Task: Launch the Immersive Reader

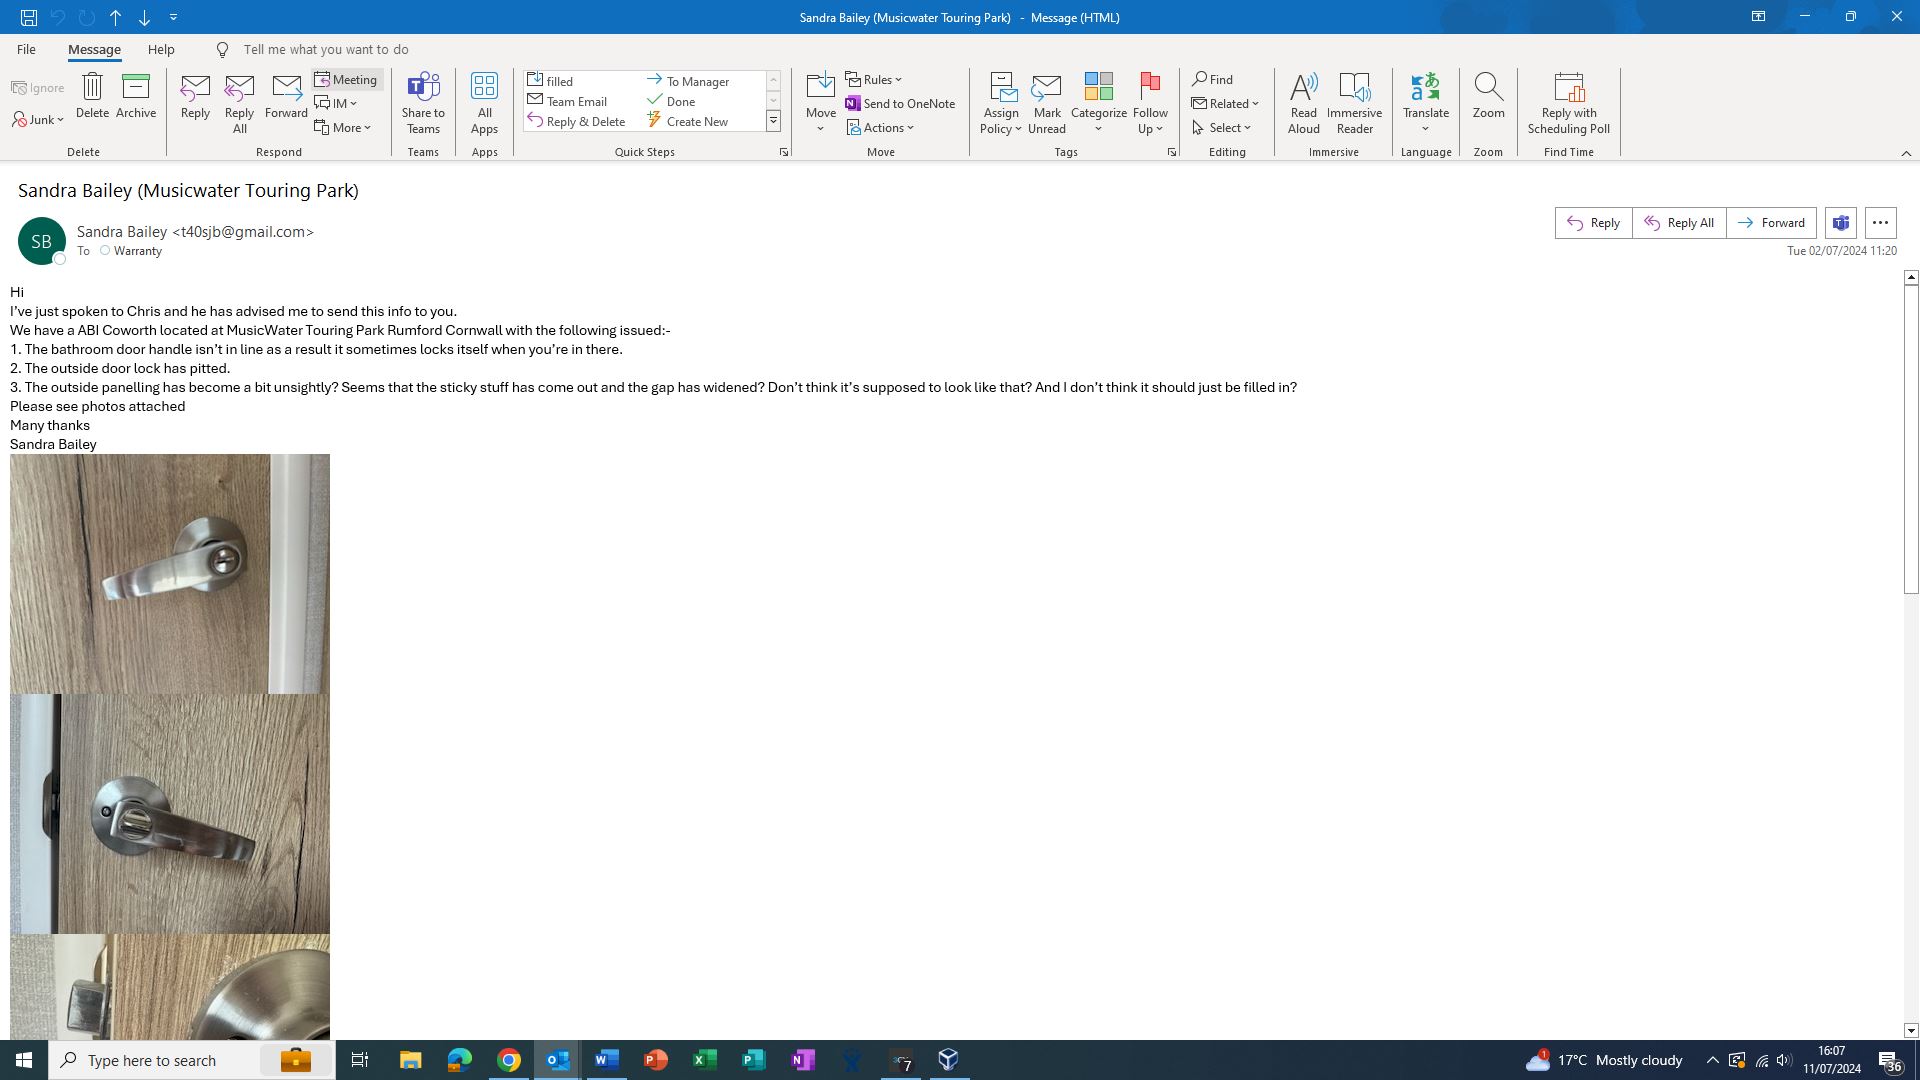Action: [1354, 87]
